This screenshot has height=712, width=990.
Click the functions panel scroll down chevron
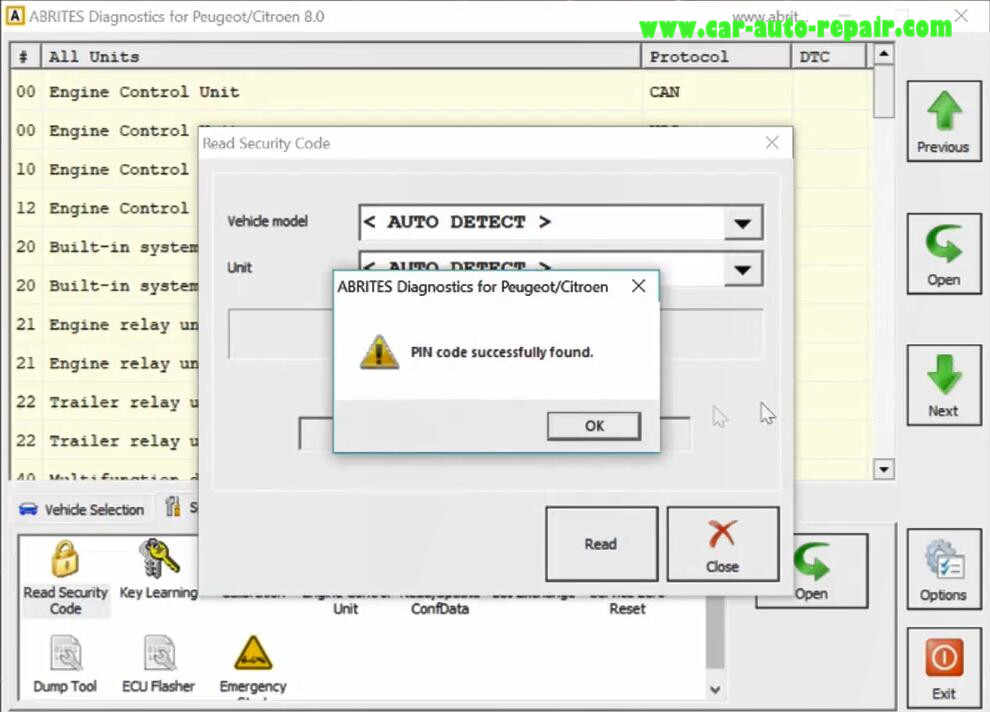click(715, 689)
